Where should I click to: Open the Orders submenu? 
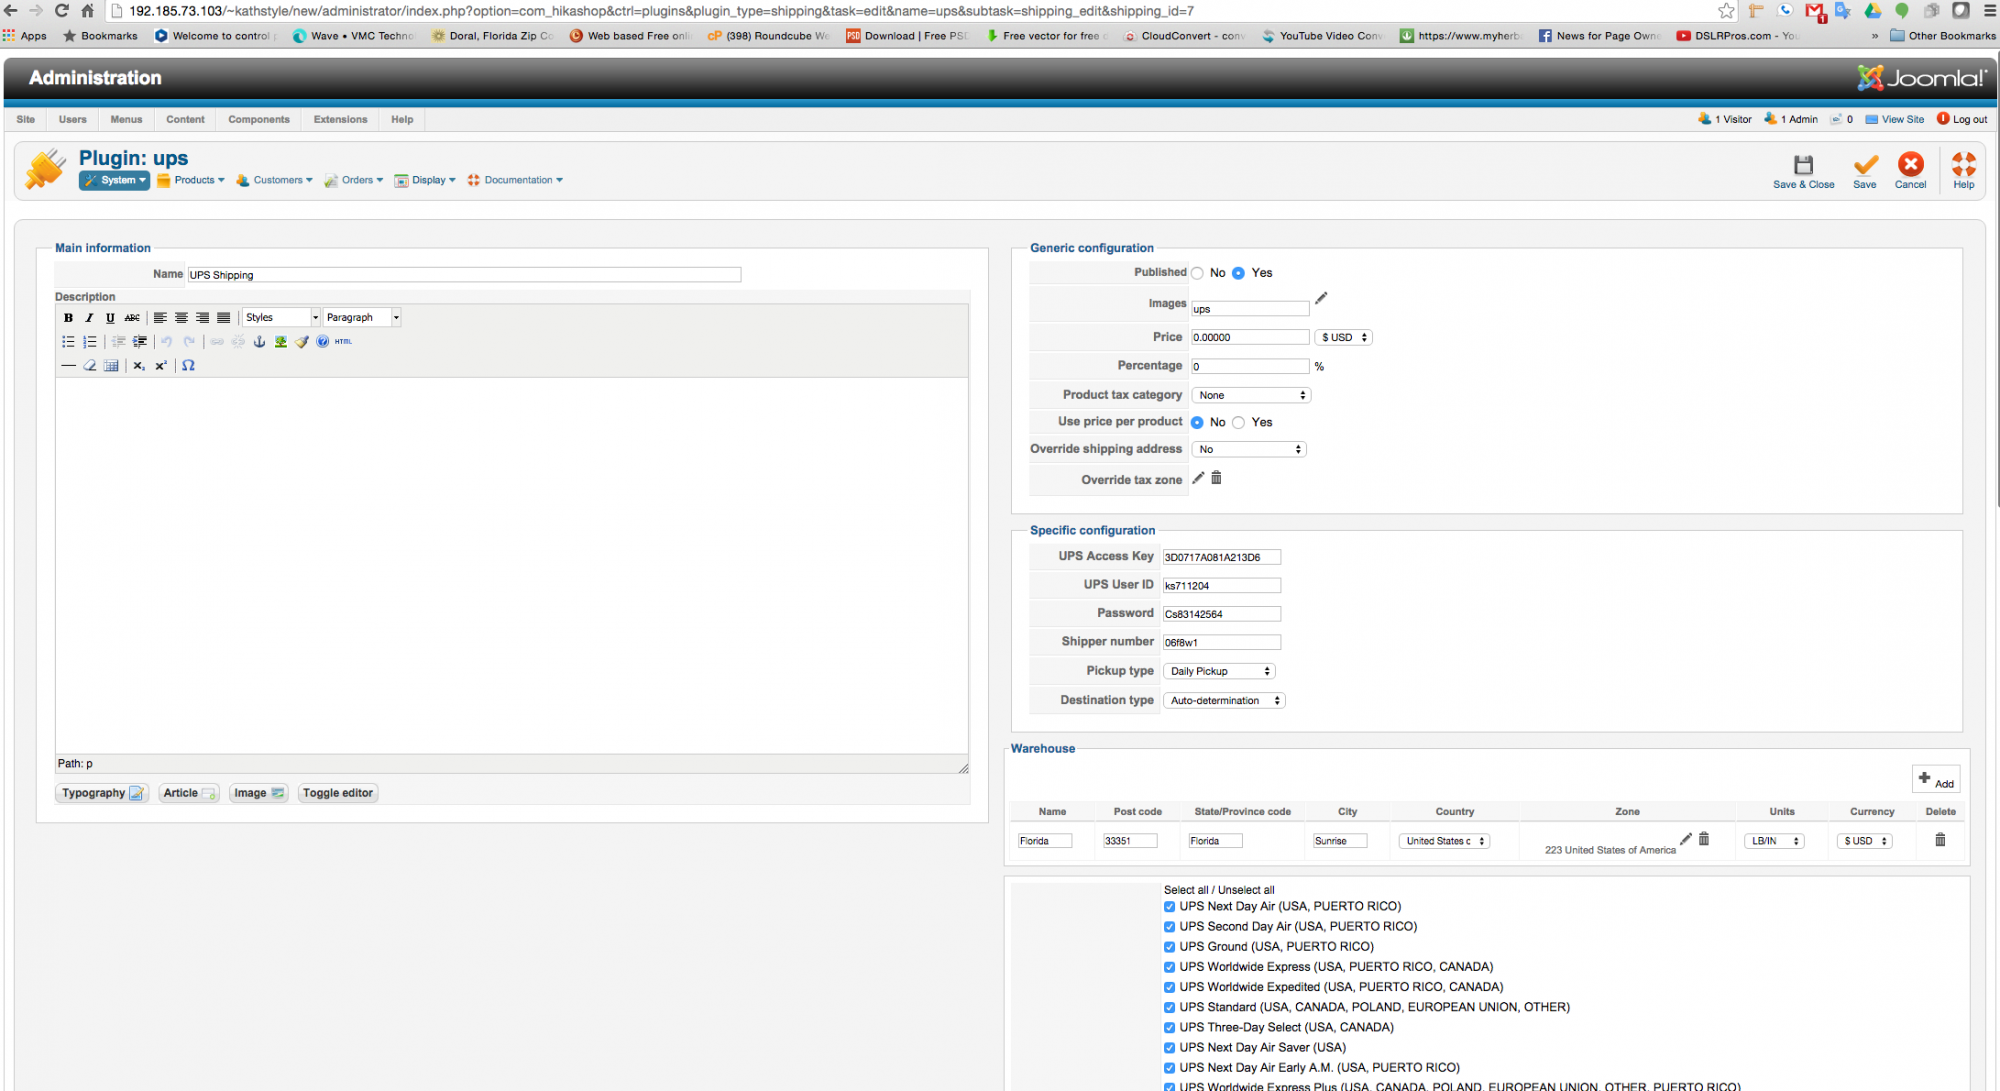[x=356, y=180]
